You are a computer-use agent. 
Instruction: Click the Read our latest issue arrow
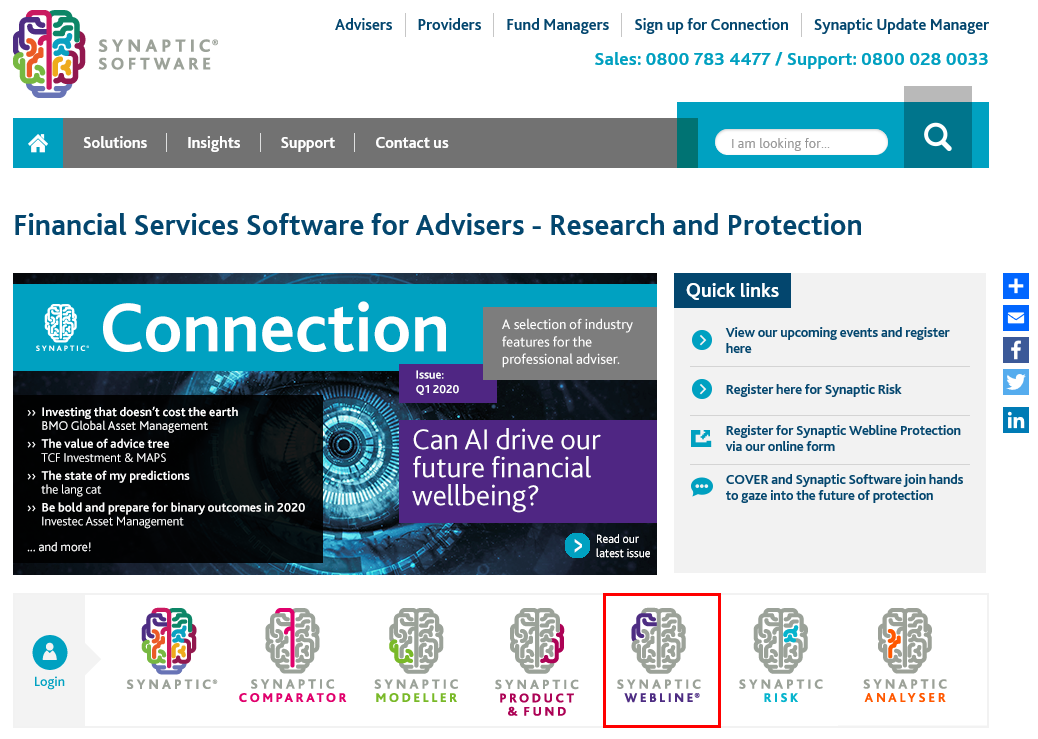click(x=577, y=546)
